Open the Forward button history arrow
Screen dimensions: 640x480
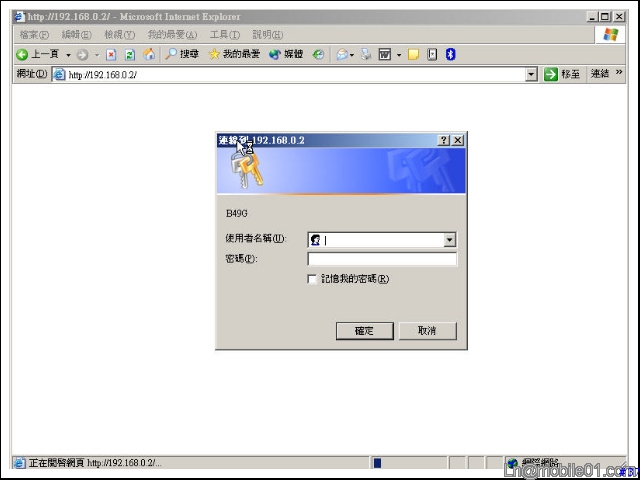tap(97, 55)
